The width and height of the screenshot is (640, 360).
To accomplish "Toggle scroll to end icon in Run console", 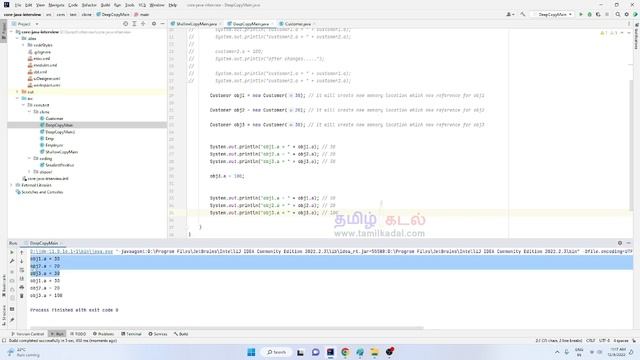I will coord(22,279).
